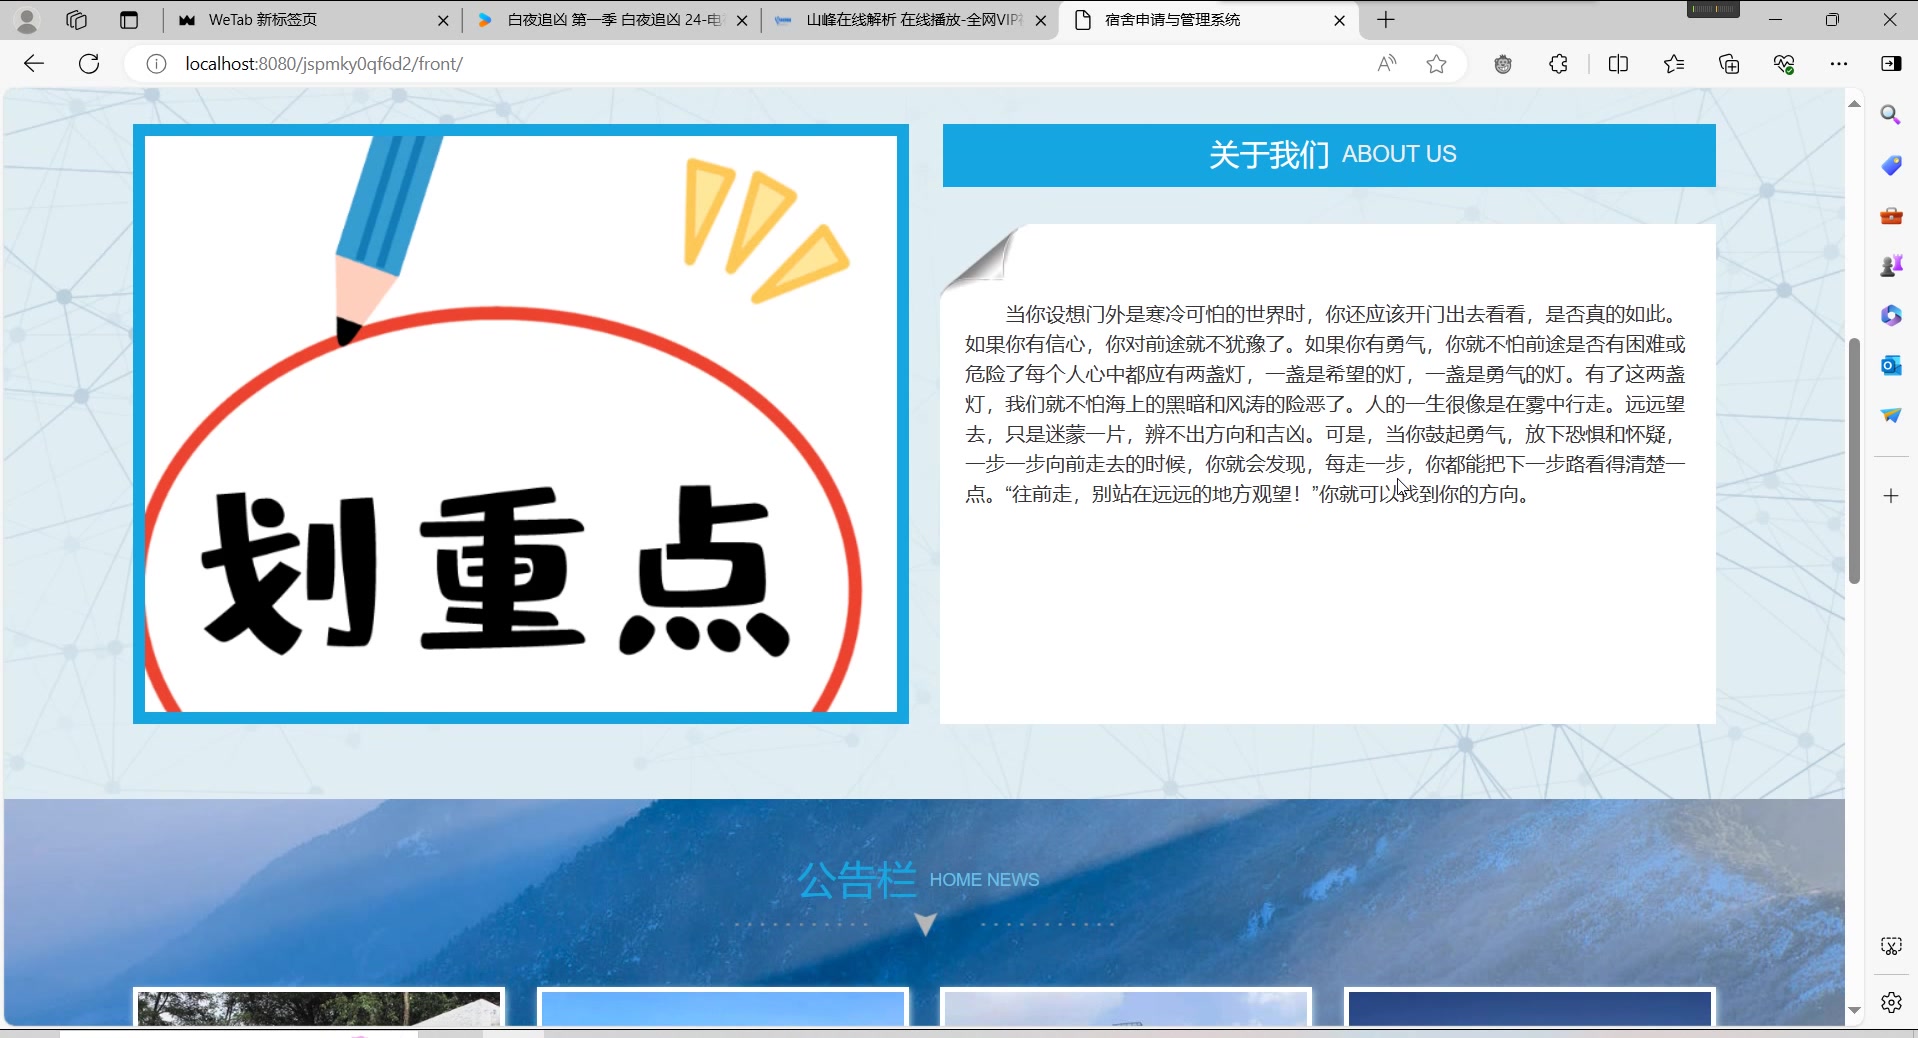Open the Favorites list

pos(1674,64)
